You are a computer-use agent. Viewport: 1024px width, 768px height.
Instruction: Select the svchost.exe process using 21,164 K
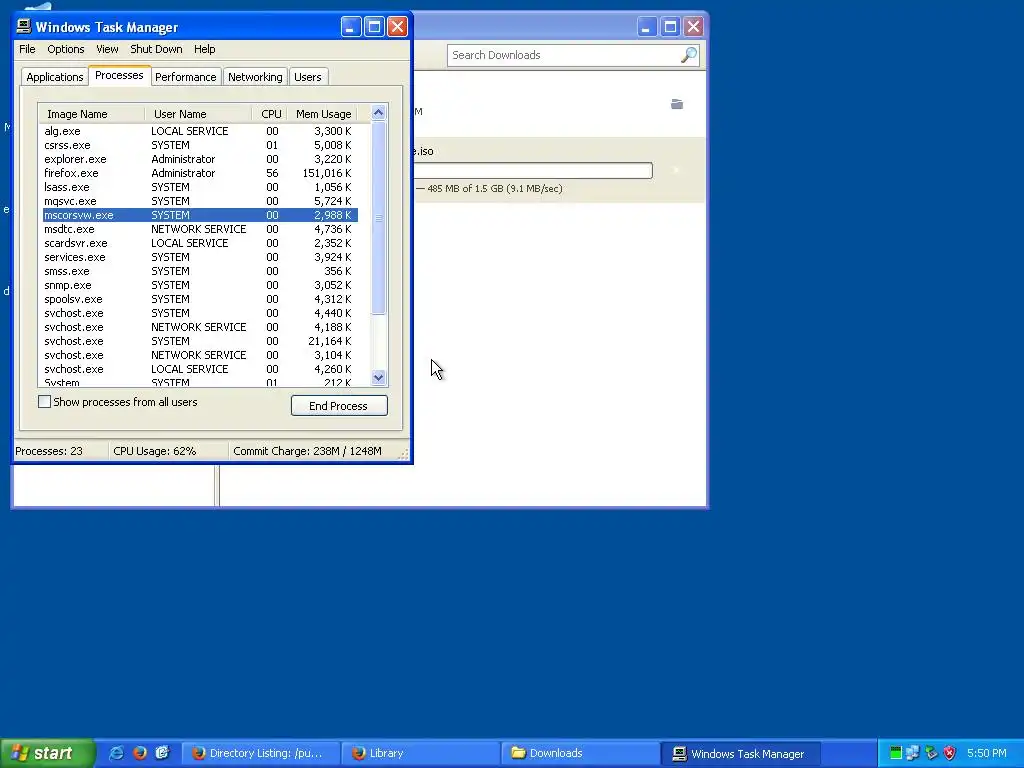point(199,341)
